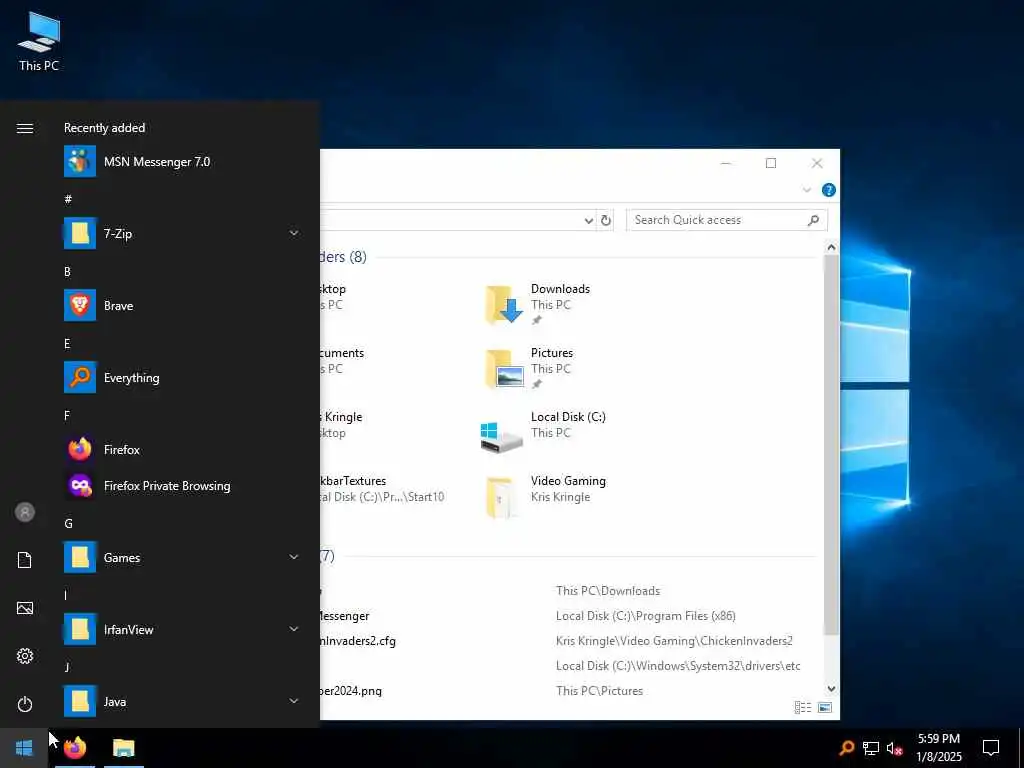Open Pictures from Start sidebar
The image size is (1024, 768).
coord(25,608)
